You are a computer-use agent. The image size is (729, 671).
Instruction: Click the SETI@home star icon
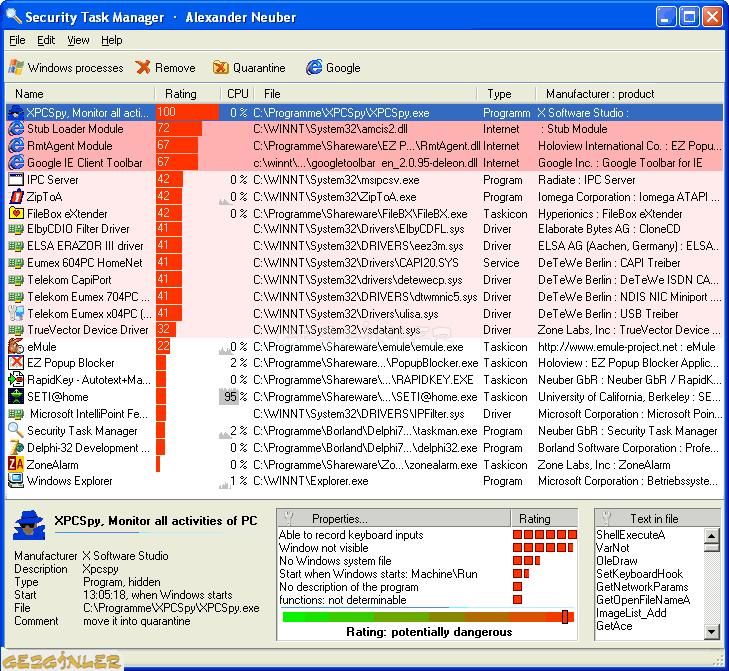click(x=16, y=397)
